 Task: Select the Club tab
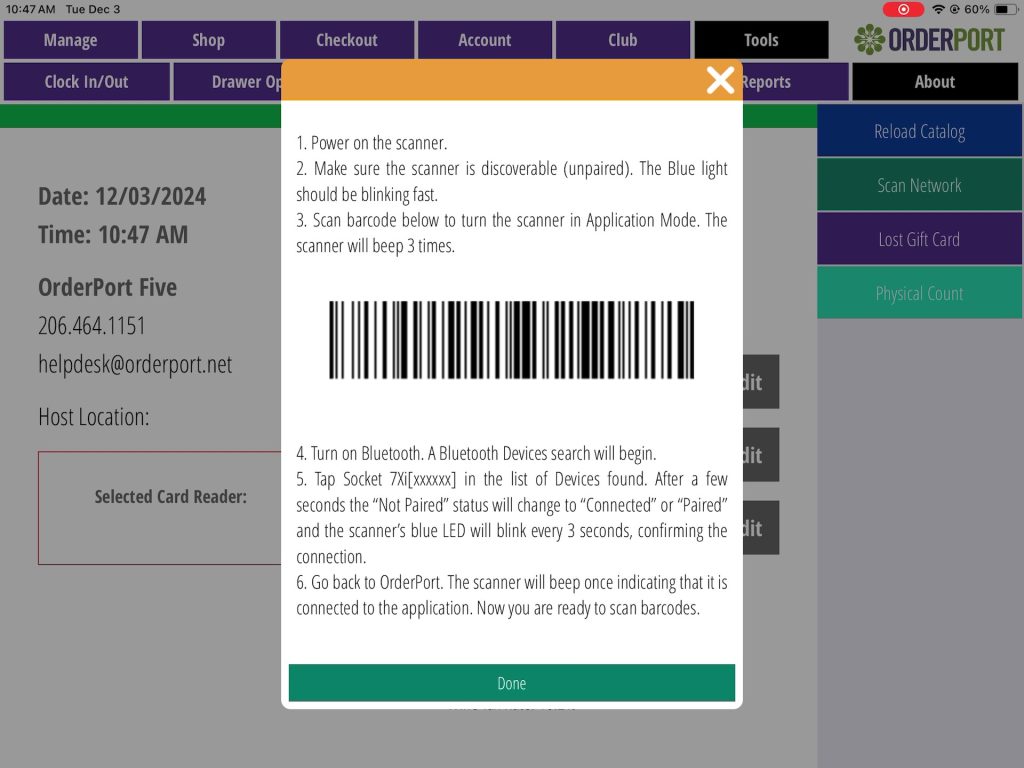622,40
